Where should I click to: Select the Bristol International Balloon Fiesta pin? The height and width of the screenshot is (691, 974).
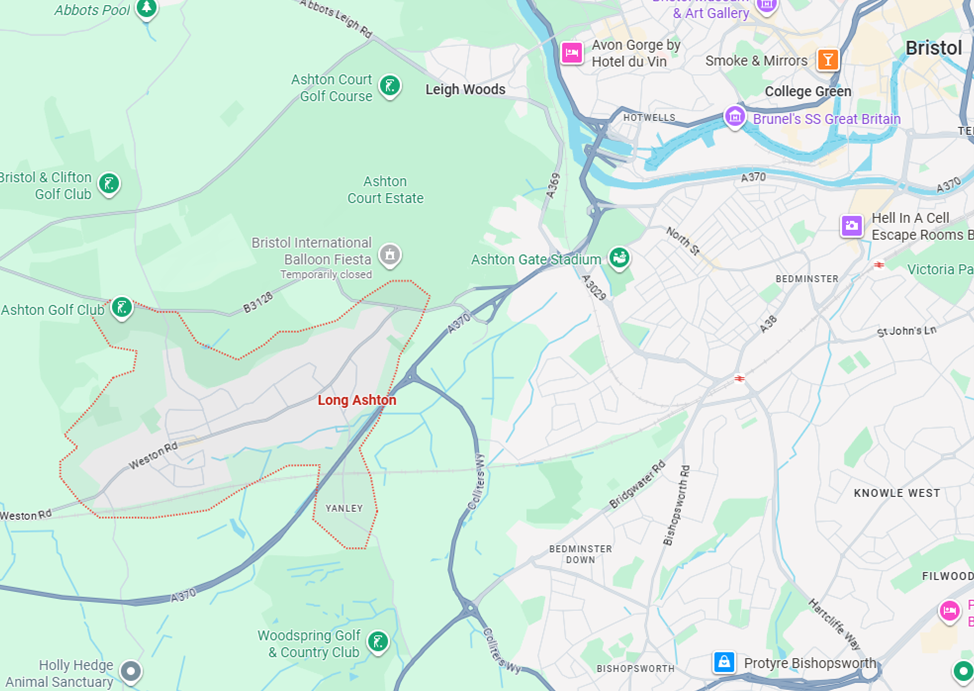[390, 255]
